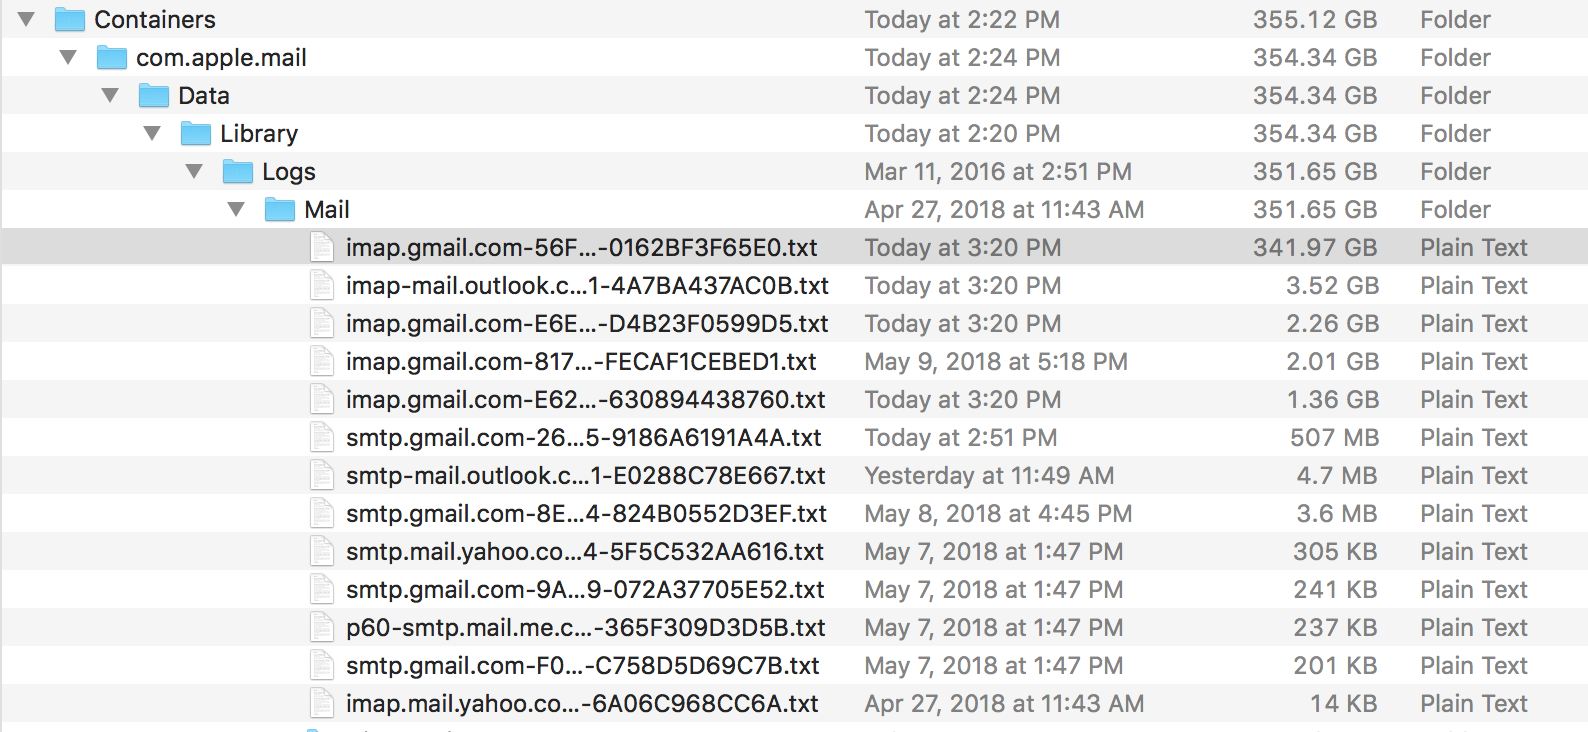Collapse the Logs folder disclosure triangle
Screen dimensions: 1588x732
(194, 172)
